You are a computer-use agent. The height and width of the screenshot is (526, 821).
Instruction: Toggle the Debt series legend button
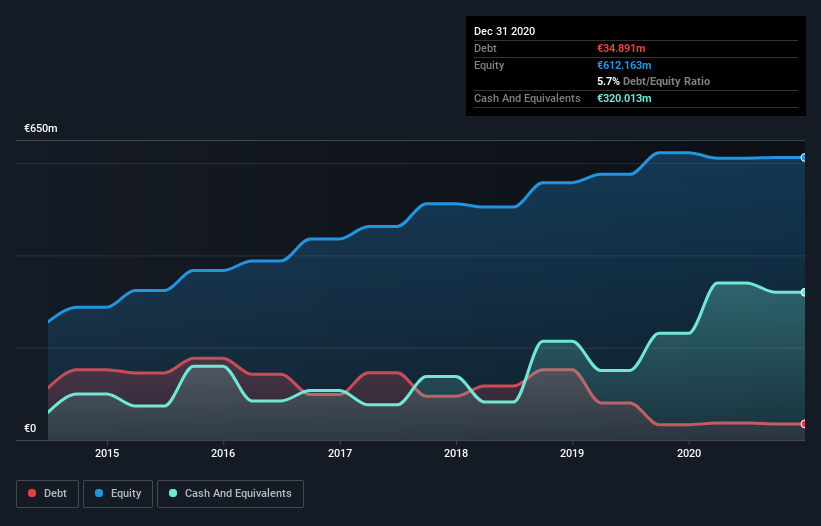point(48,494)
